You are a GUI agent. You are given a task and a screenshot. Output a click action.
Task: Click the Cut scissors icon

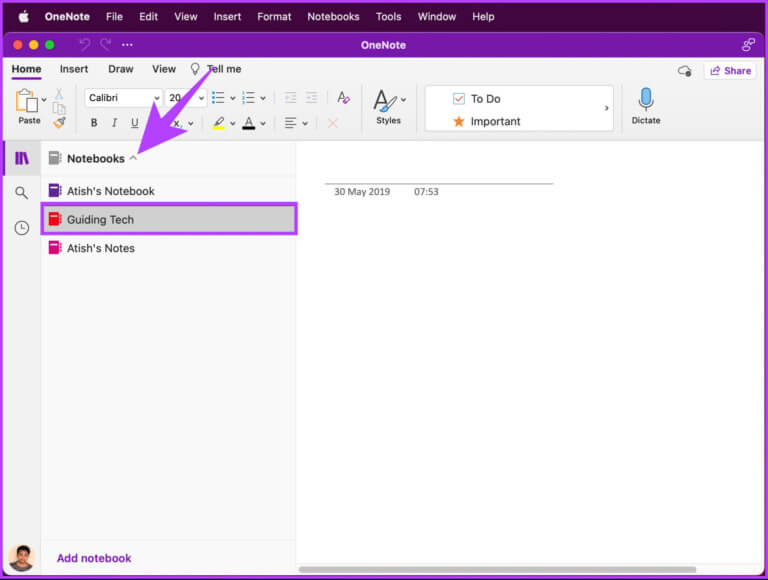point(59,94)
